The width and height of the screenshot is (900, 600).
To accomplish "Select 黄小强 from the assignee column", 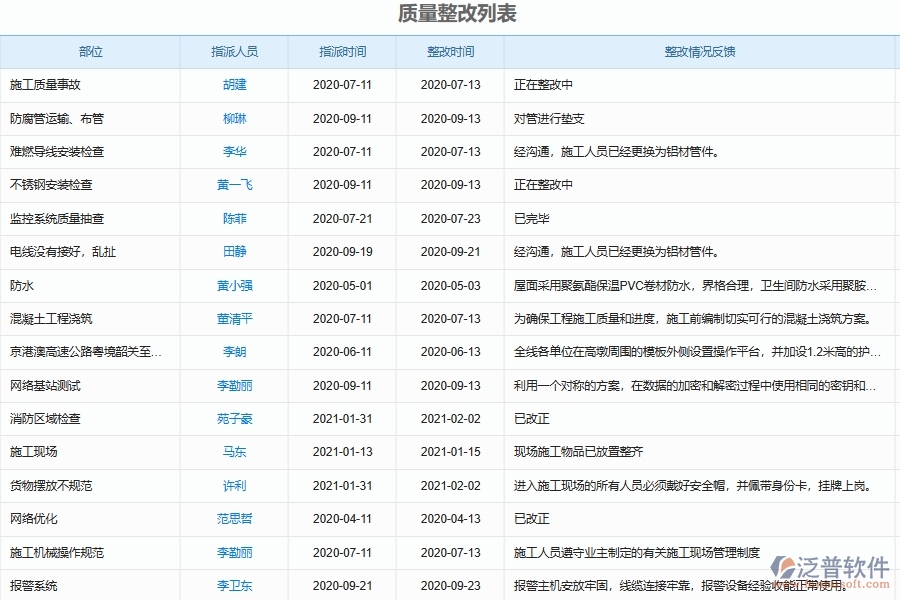I will (x=233, y=285).
